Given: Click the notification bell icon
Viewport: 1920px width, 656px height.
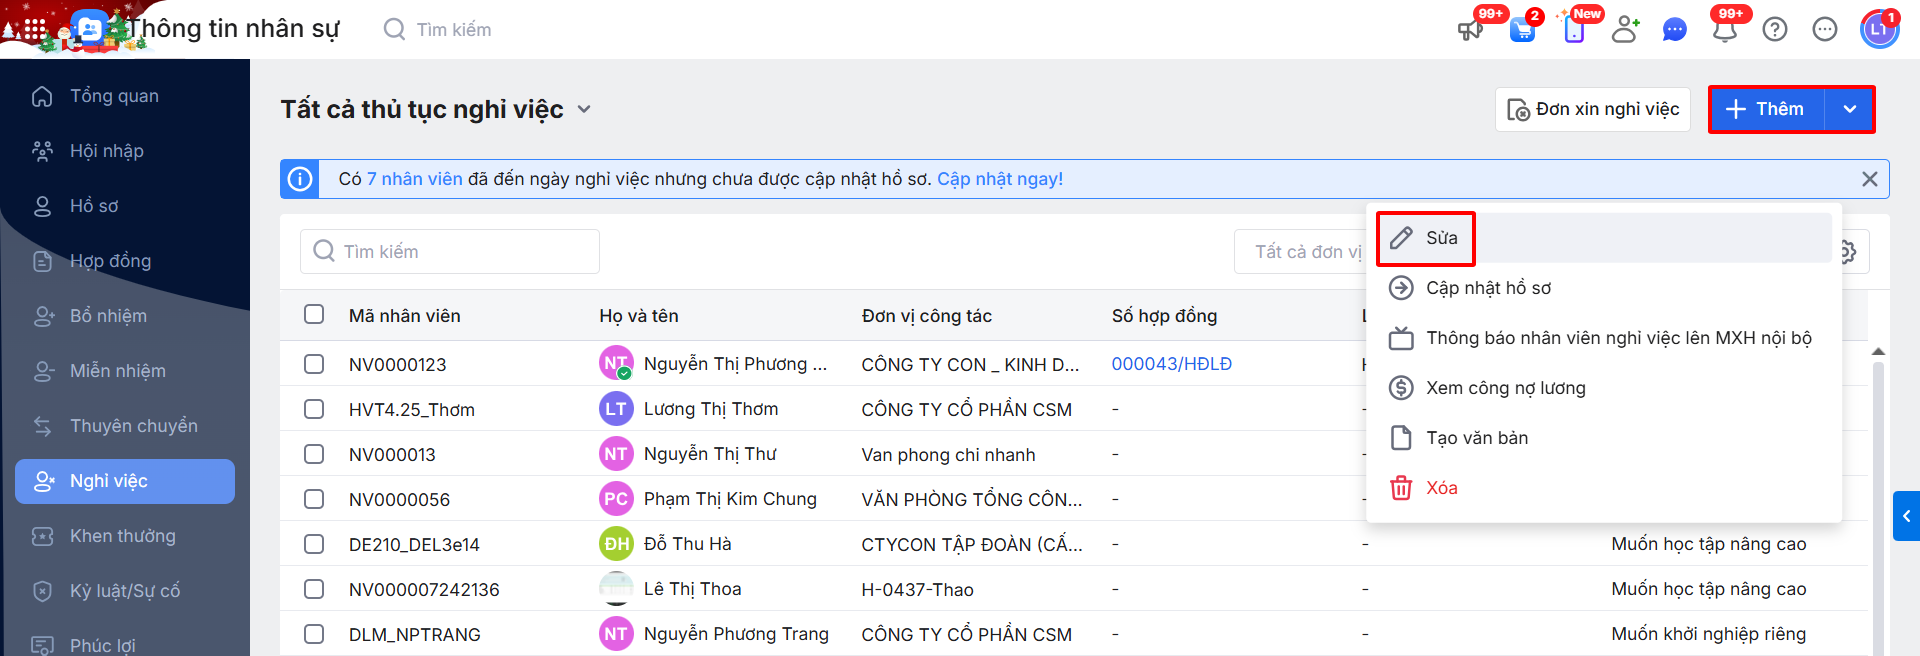Looking at the screenshot, I should [1725, 30].
